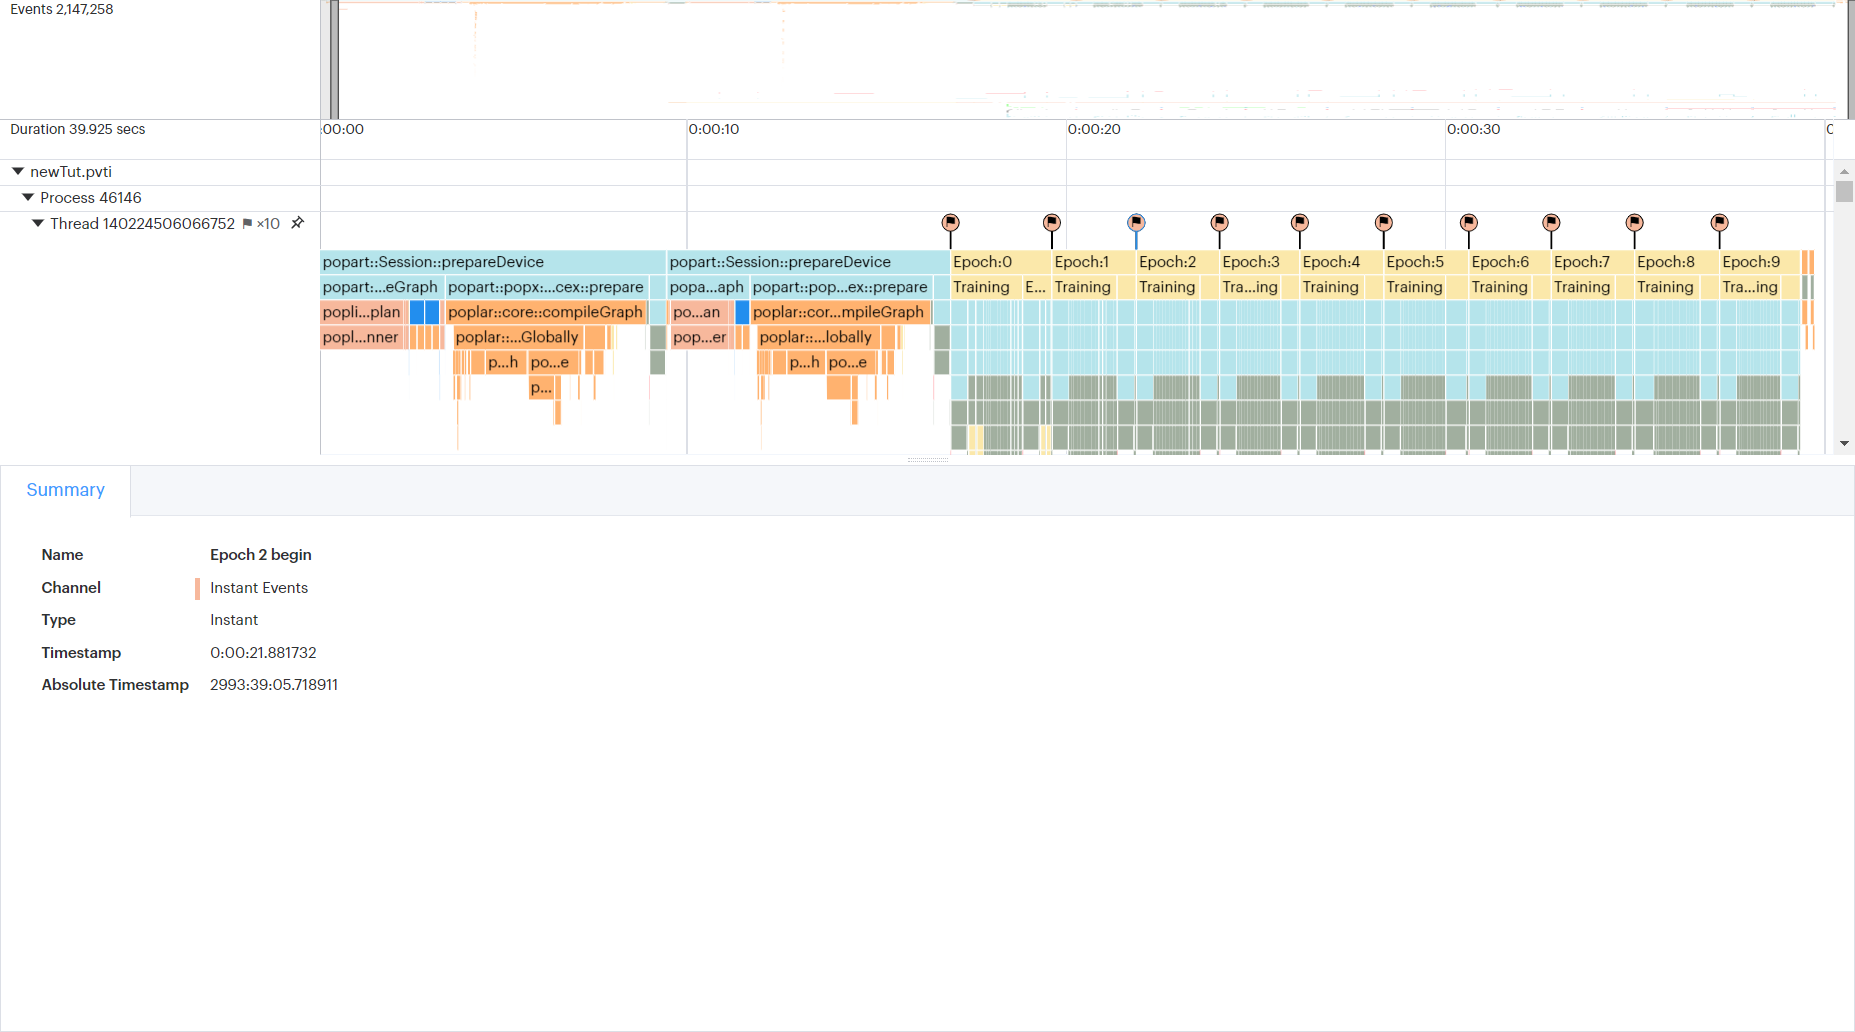Select the Epoch 5 begin flag marker
1855x1032 pixels.
tap(1383, 222)
